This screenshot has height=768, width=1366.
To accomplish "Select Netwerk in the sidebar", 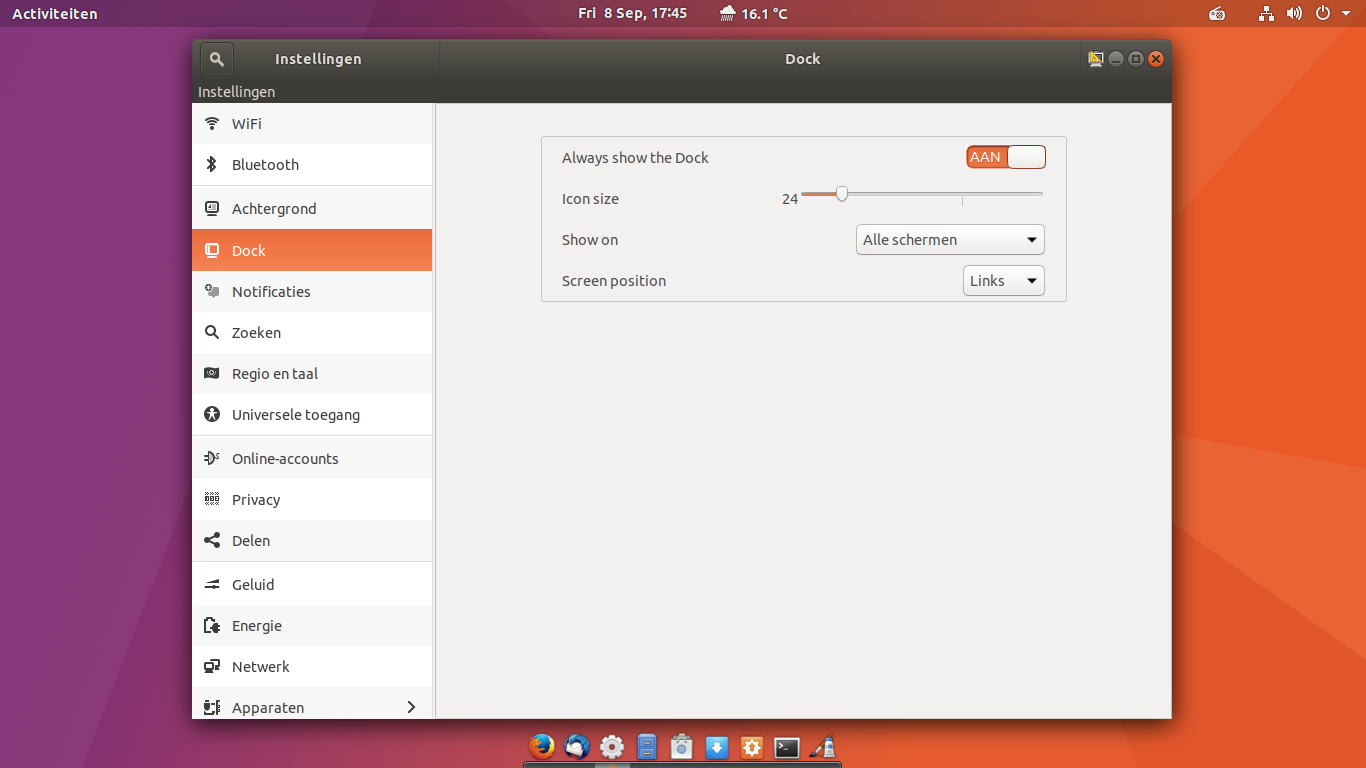I will (x=312, y=667).
